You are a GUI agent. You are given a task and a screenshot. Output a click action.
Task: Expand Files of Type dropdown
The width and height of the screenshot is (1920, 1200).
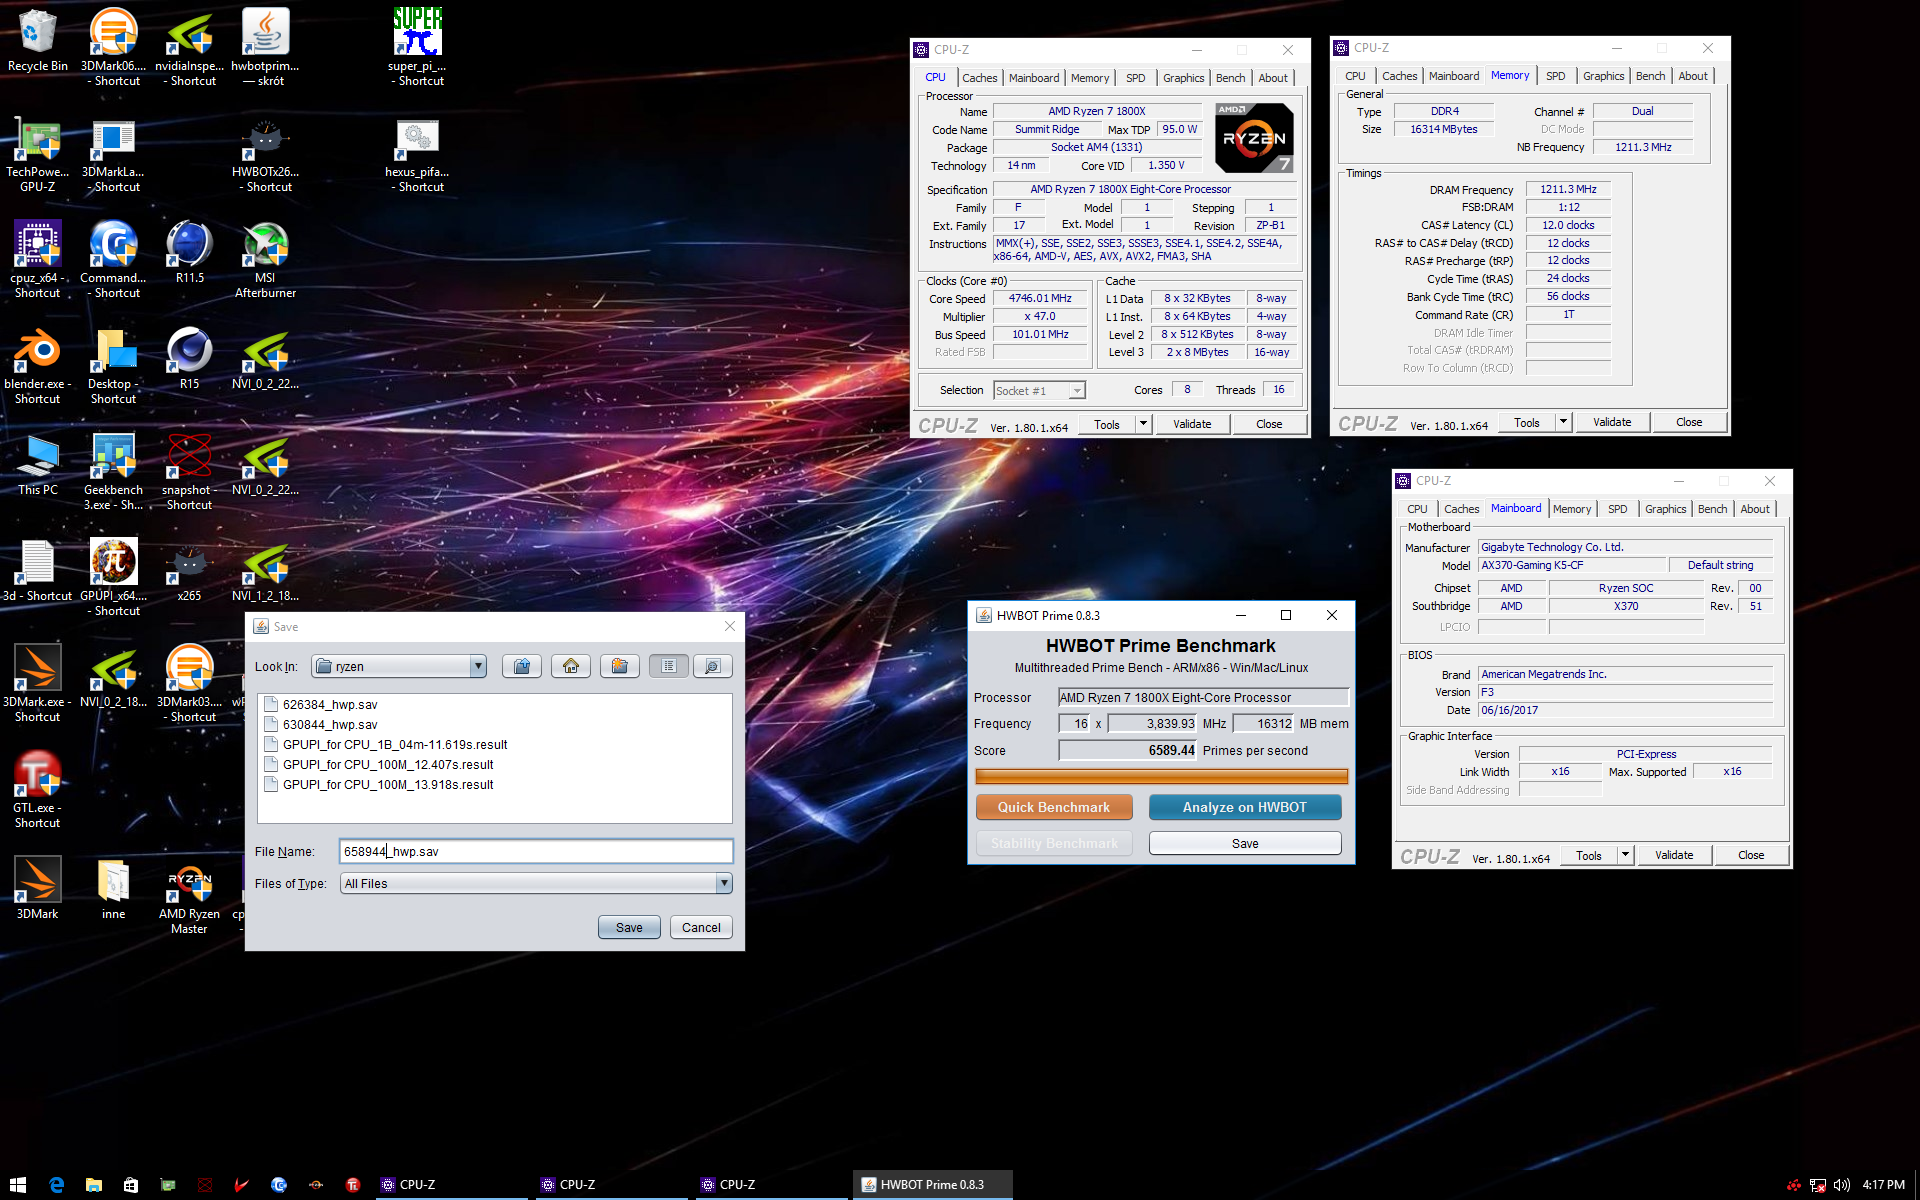[x=724, y=883]
